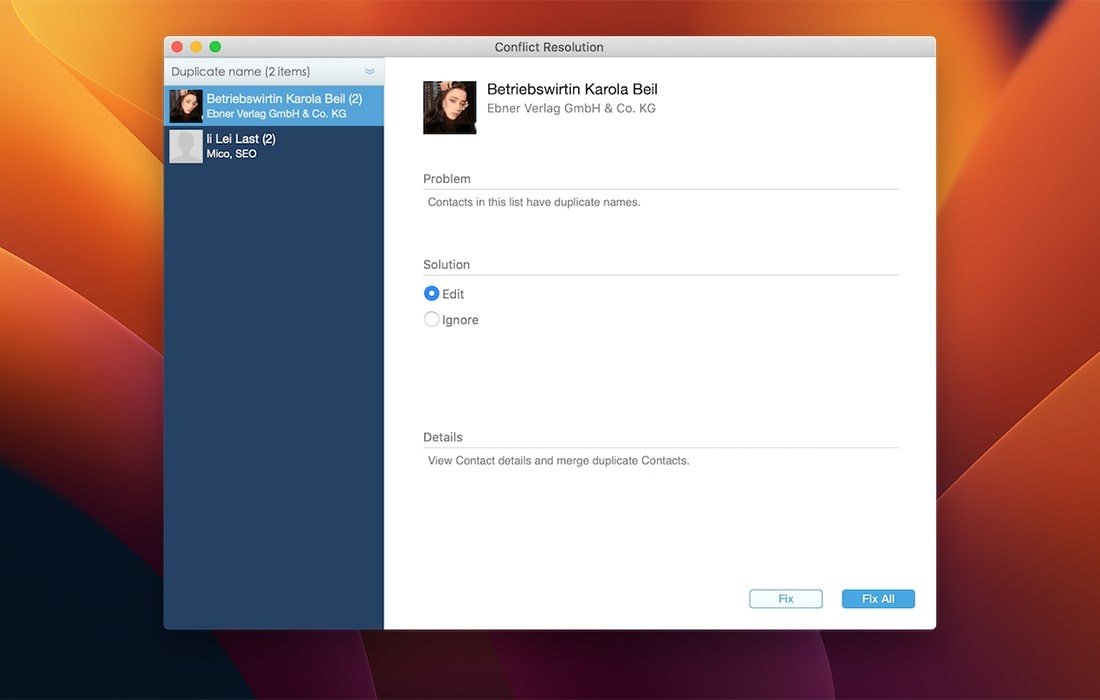Click the company name under the detail heading
The image size is (1100, 700).
point(571,108)
